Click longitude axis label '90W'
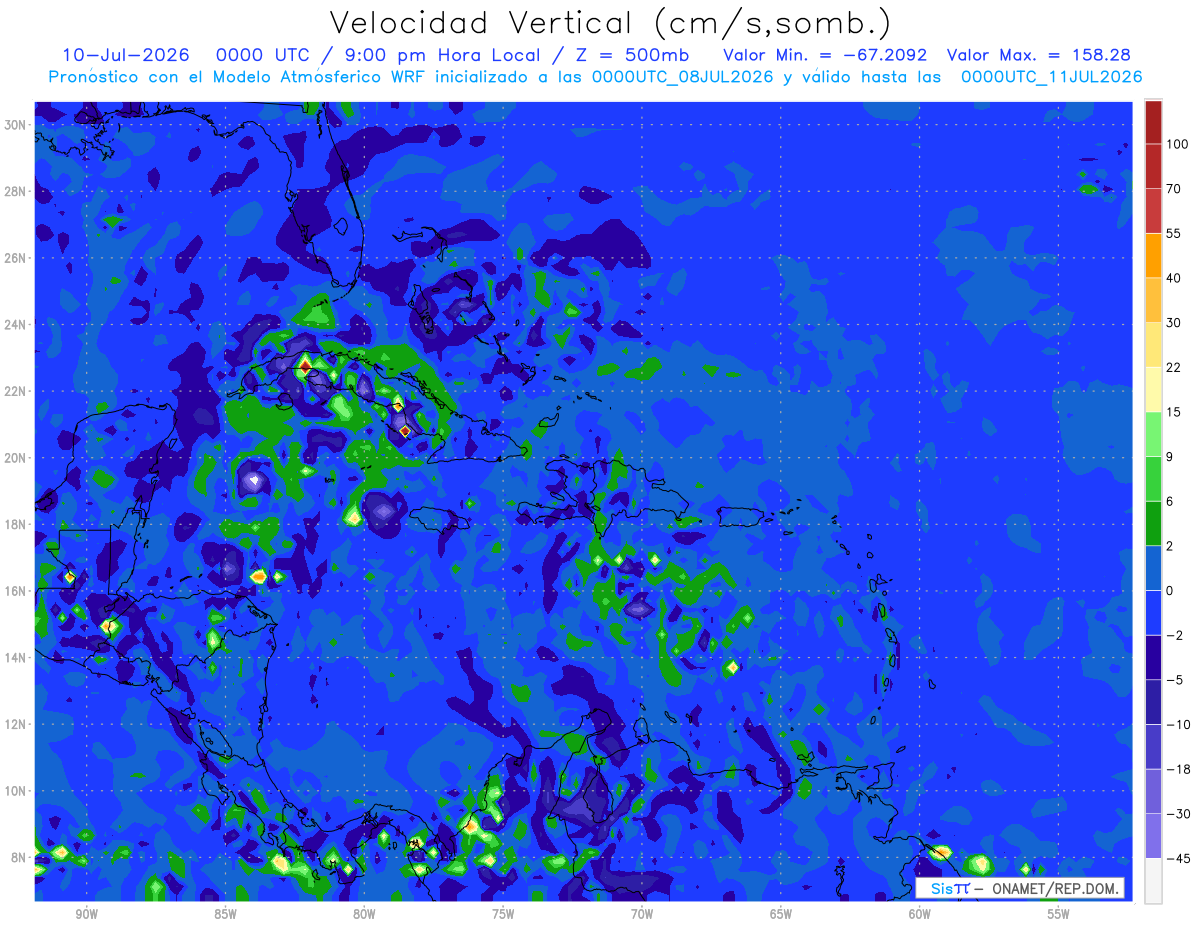Image resolution: width=1200 pixels, height=927 pixels. [x=86, y=914]
